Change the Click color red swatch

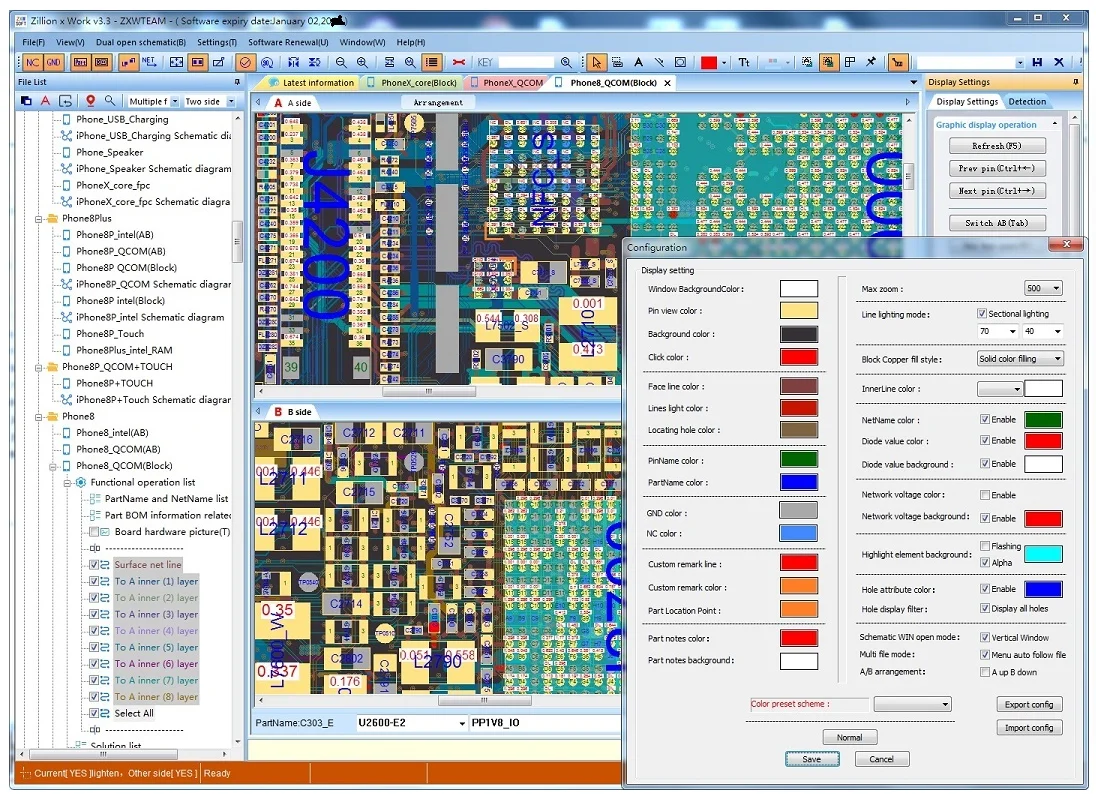click(798, 356)
